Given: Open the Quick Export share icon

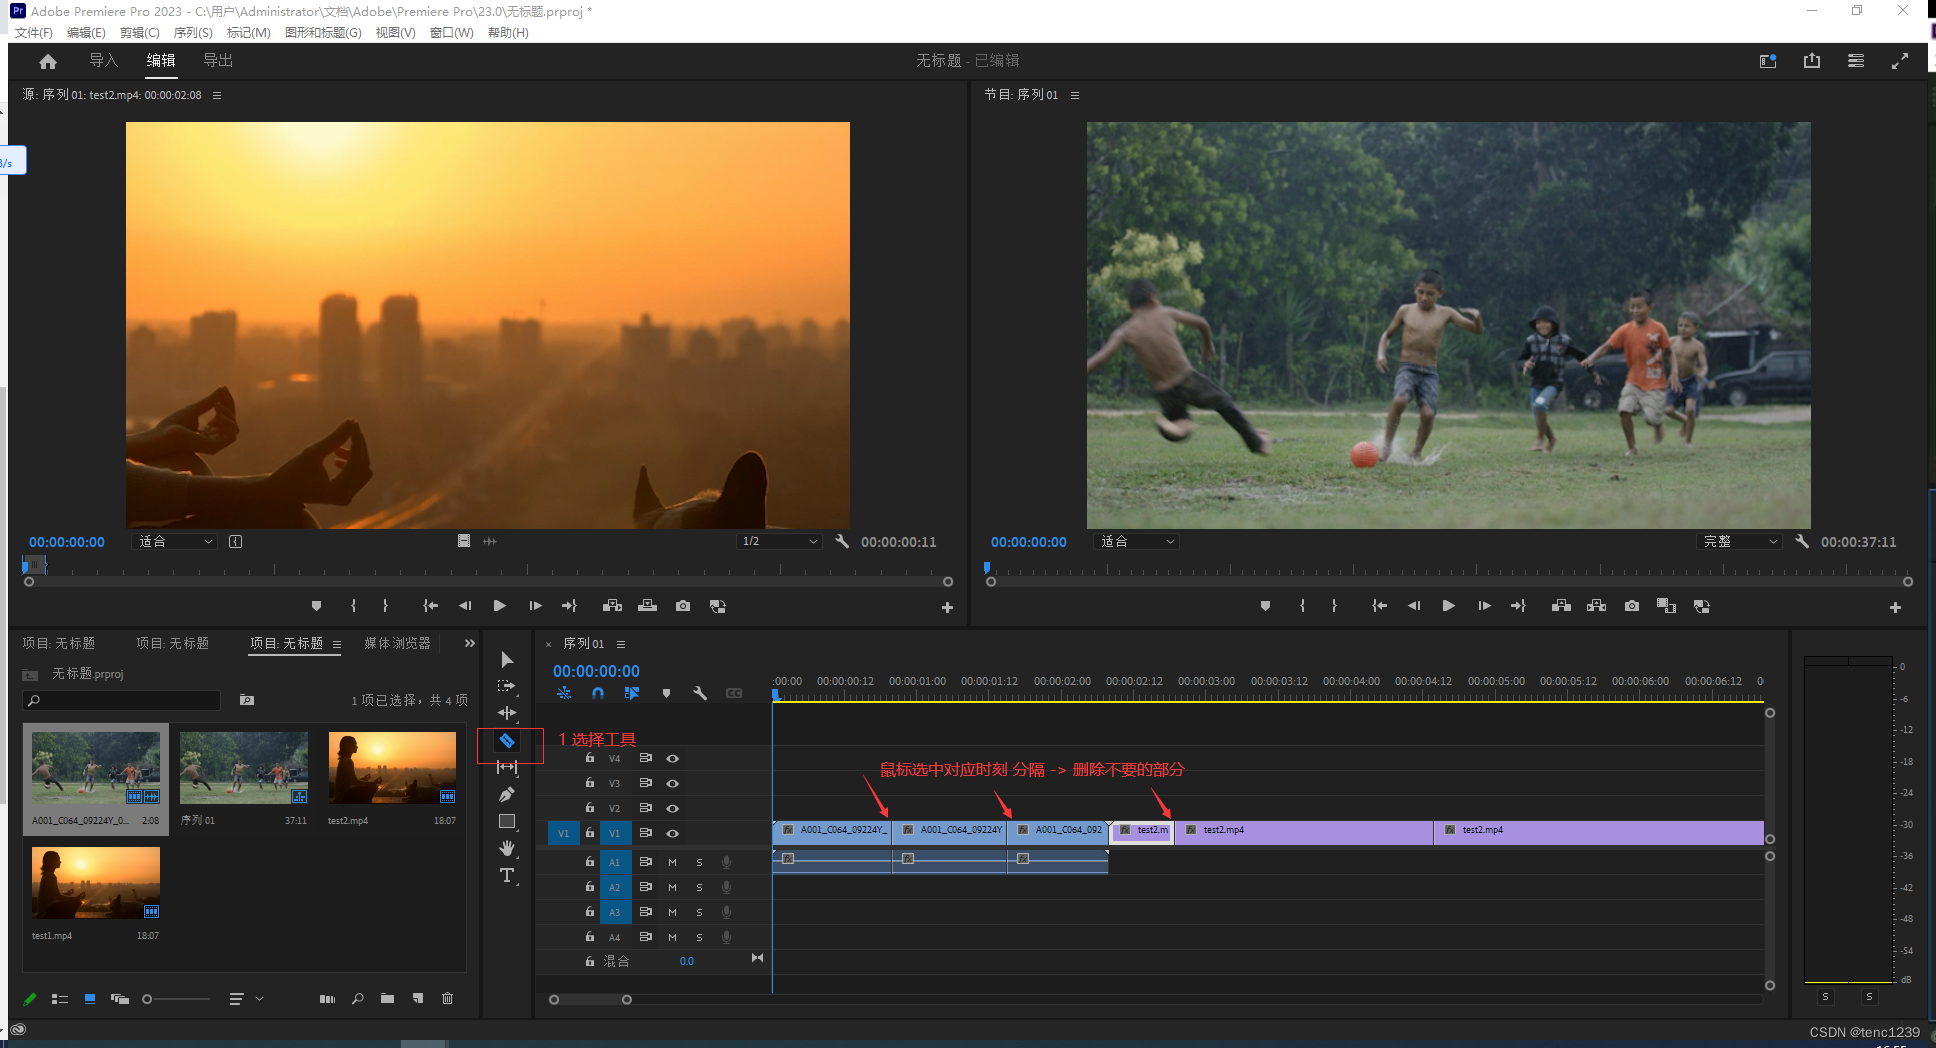Looking at the screenshot, I should click(1812, 61).
